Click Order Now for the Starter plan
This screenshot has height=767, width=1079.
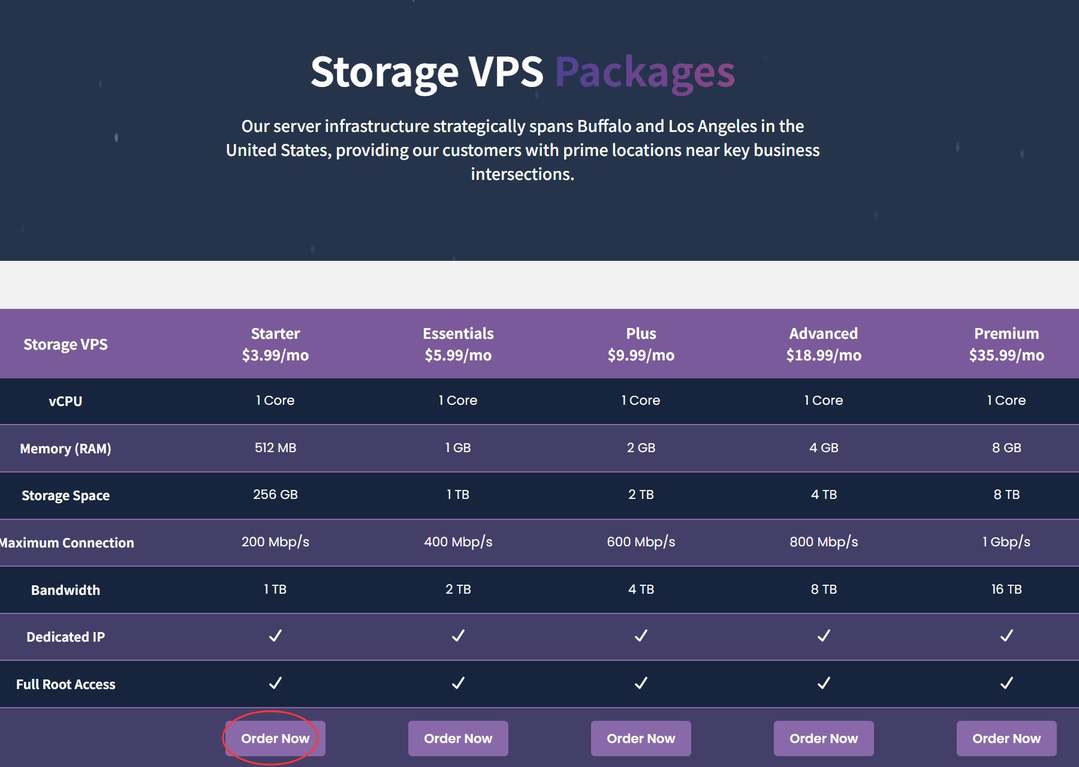point(275,739)
